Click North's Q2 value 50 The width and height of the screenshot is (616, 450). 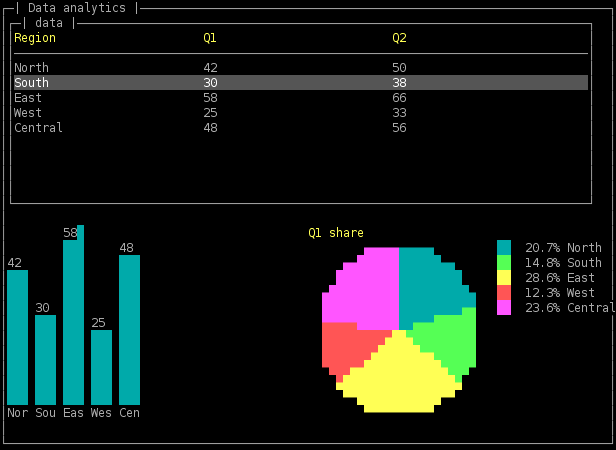coord(399,68)
